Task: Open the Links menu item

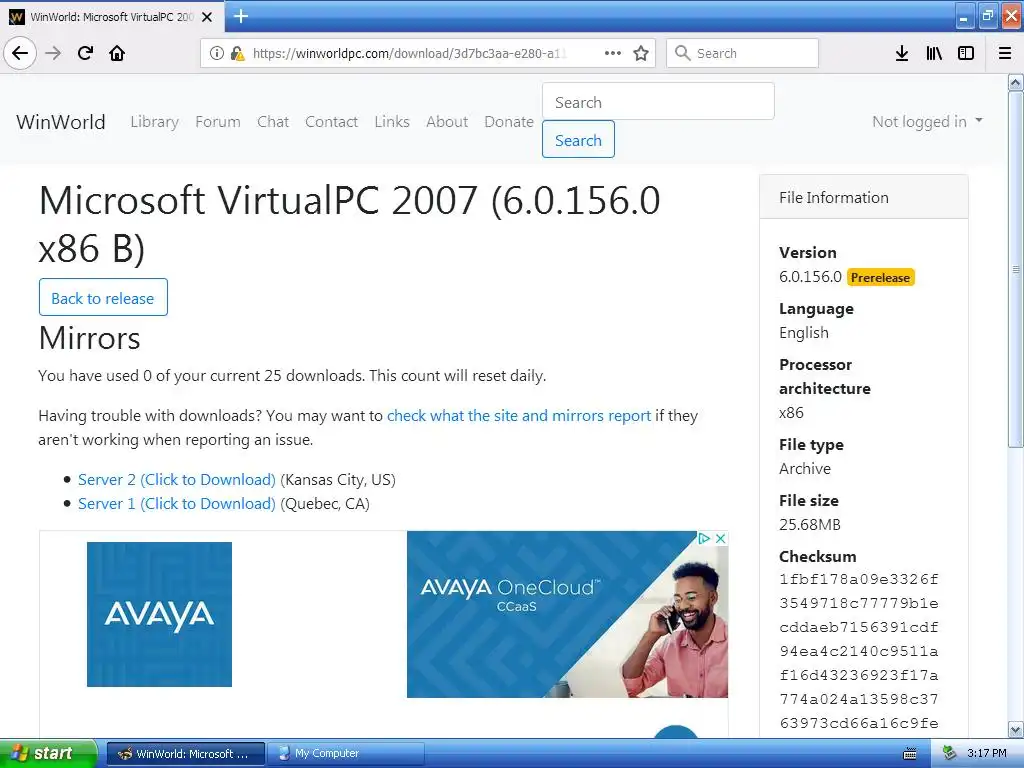Action: (x=392, y=121)
